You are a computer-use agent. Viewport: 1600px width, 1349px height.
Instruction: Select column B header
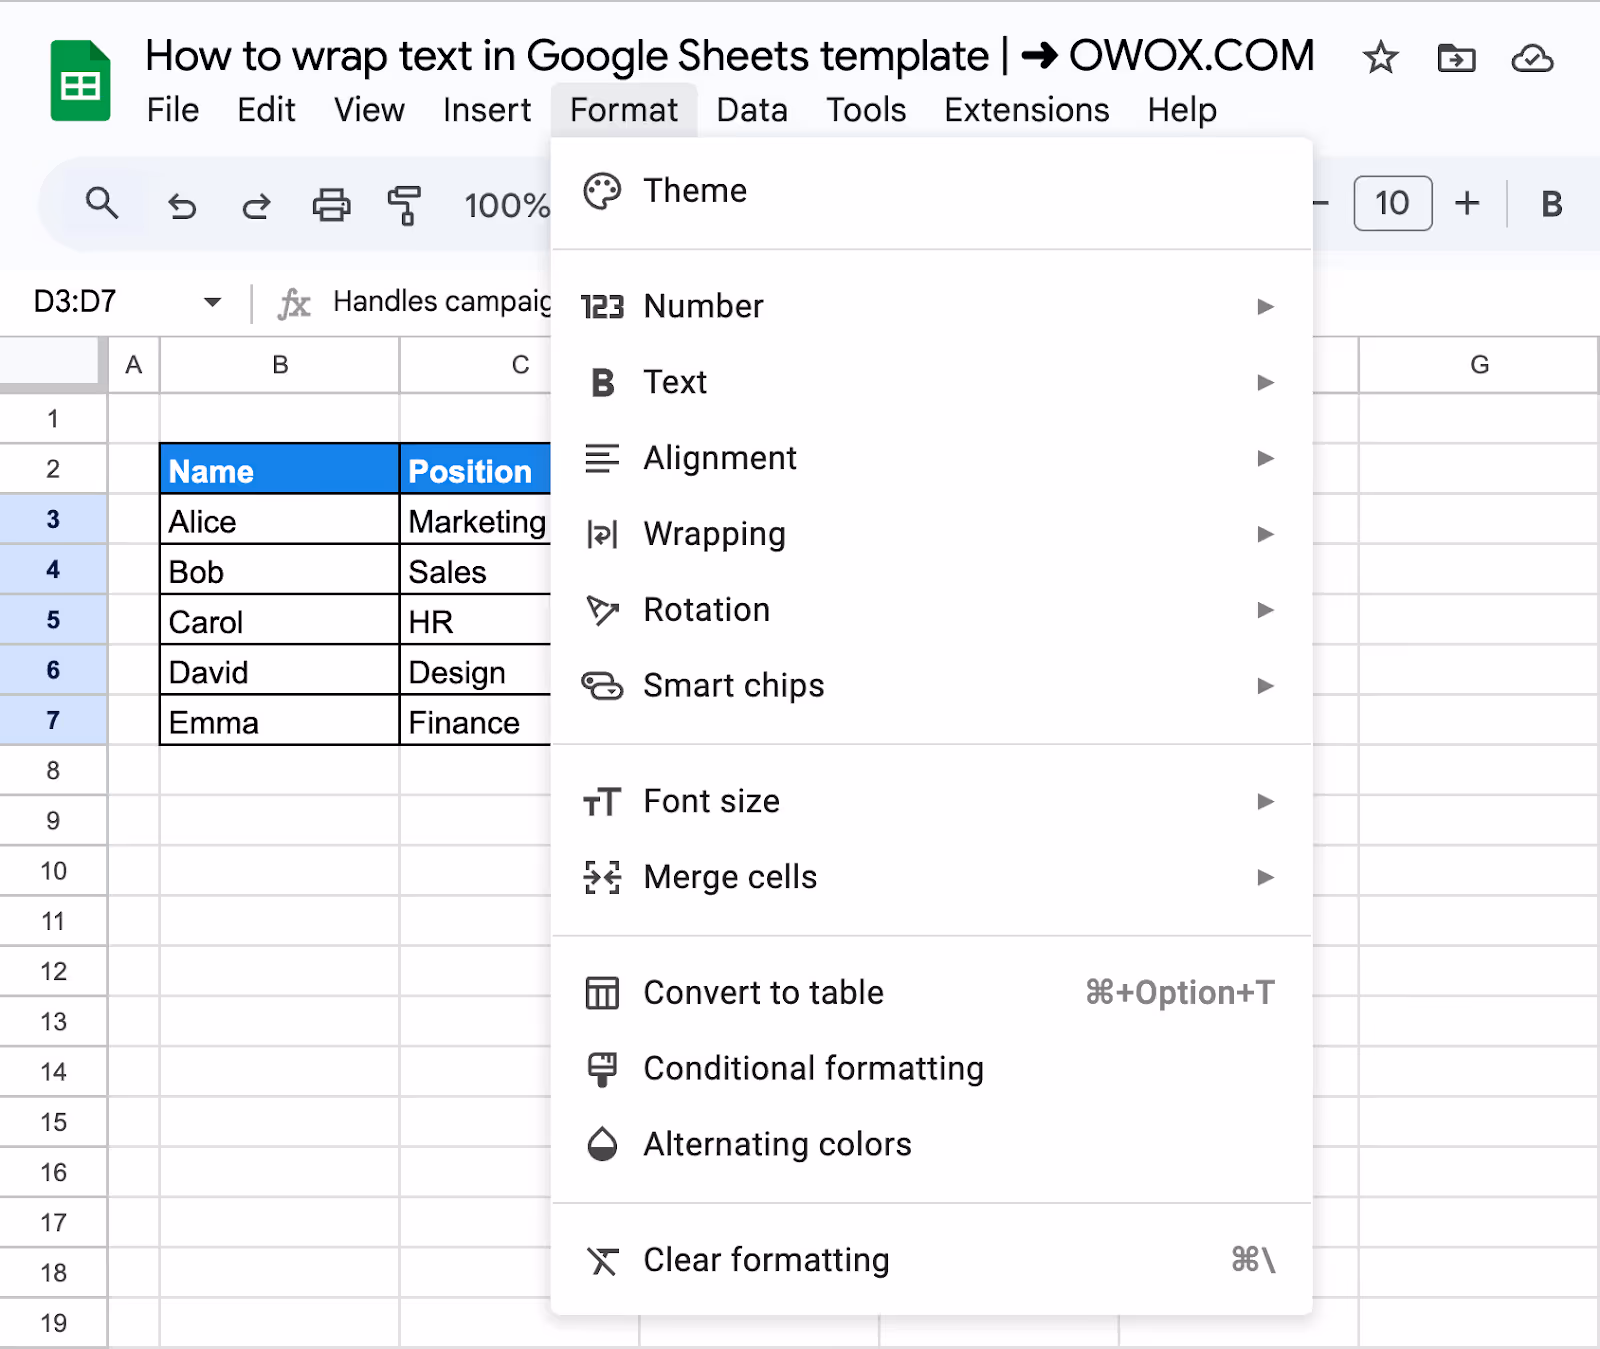coord(280,365)
